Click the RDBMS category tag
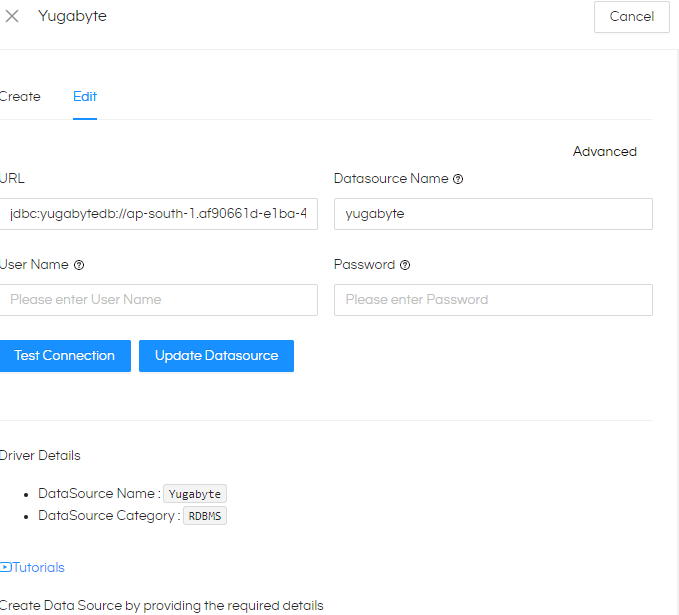The width and height of the screenshot is (679, 615). click(x=205, y=516)
